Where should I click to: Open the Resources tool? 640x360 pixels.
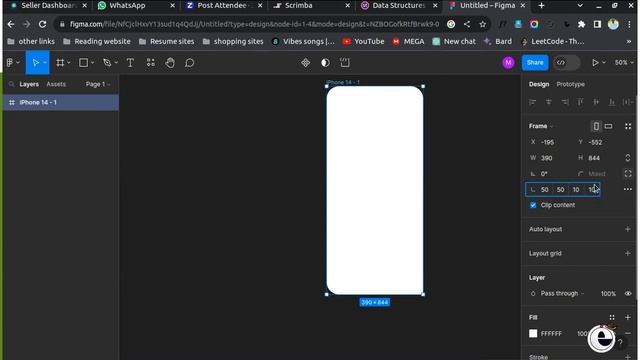tap(151, 62)
